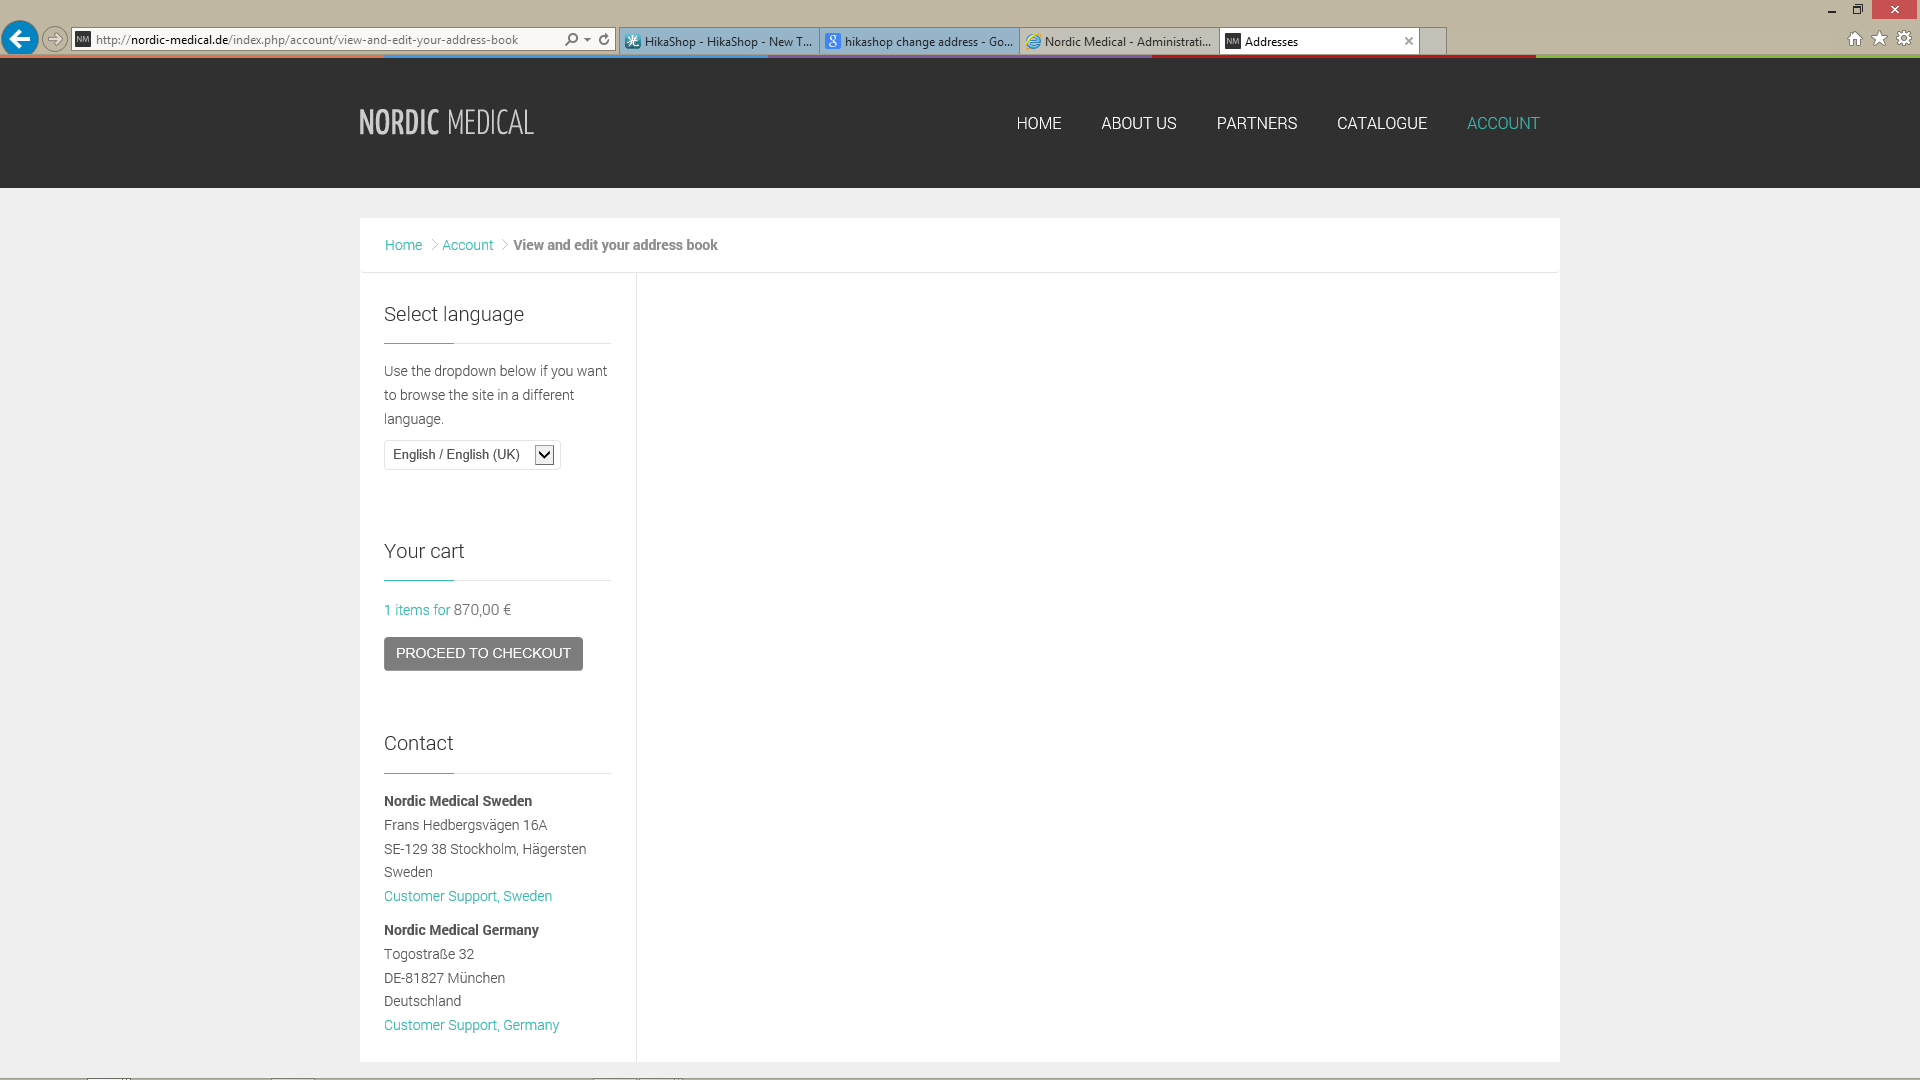Open the new blank tab button
The image size is (1920, 1080).
tap(1432, 41)
